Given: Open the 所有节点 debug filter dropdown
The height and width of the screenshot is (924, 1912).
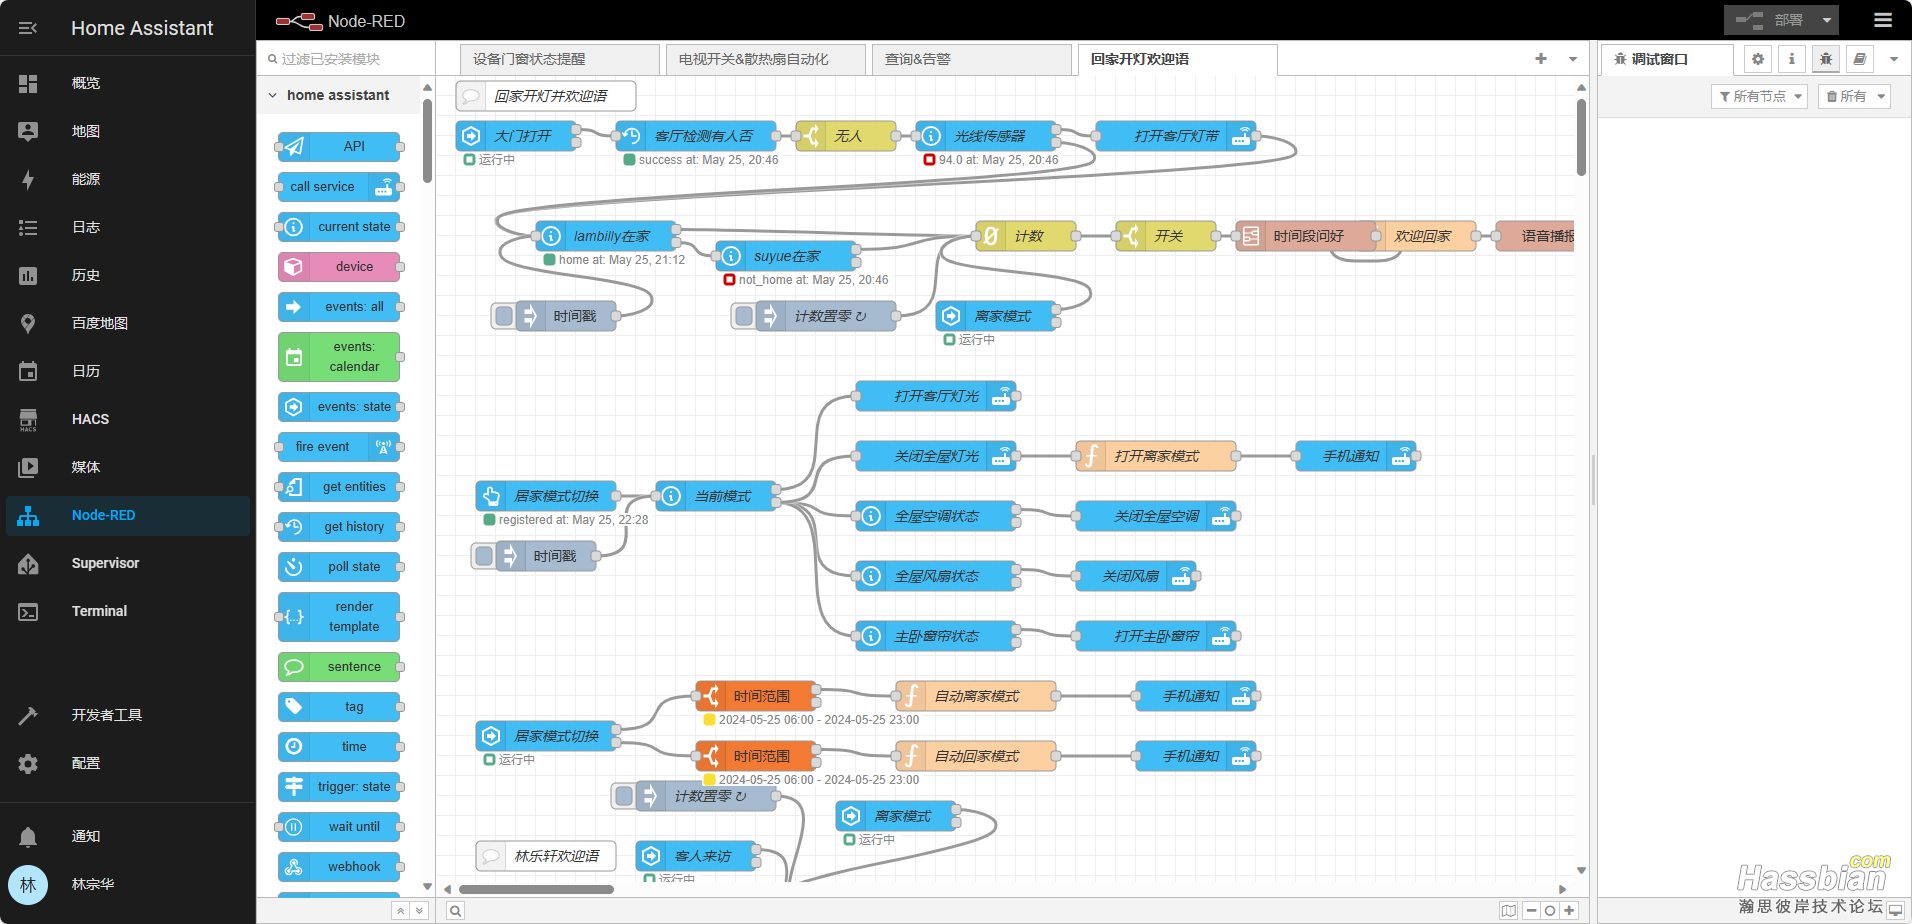Looking at the screenshot, I should pyautogui.click(x=1760, y=96).
